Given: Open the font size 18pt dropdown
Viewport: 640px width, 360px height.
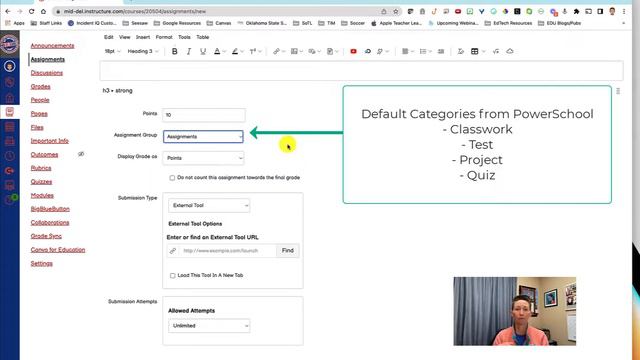Looking at the screenshot, I should [x=112, y=51].
